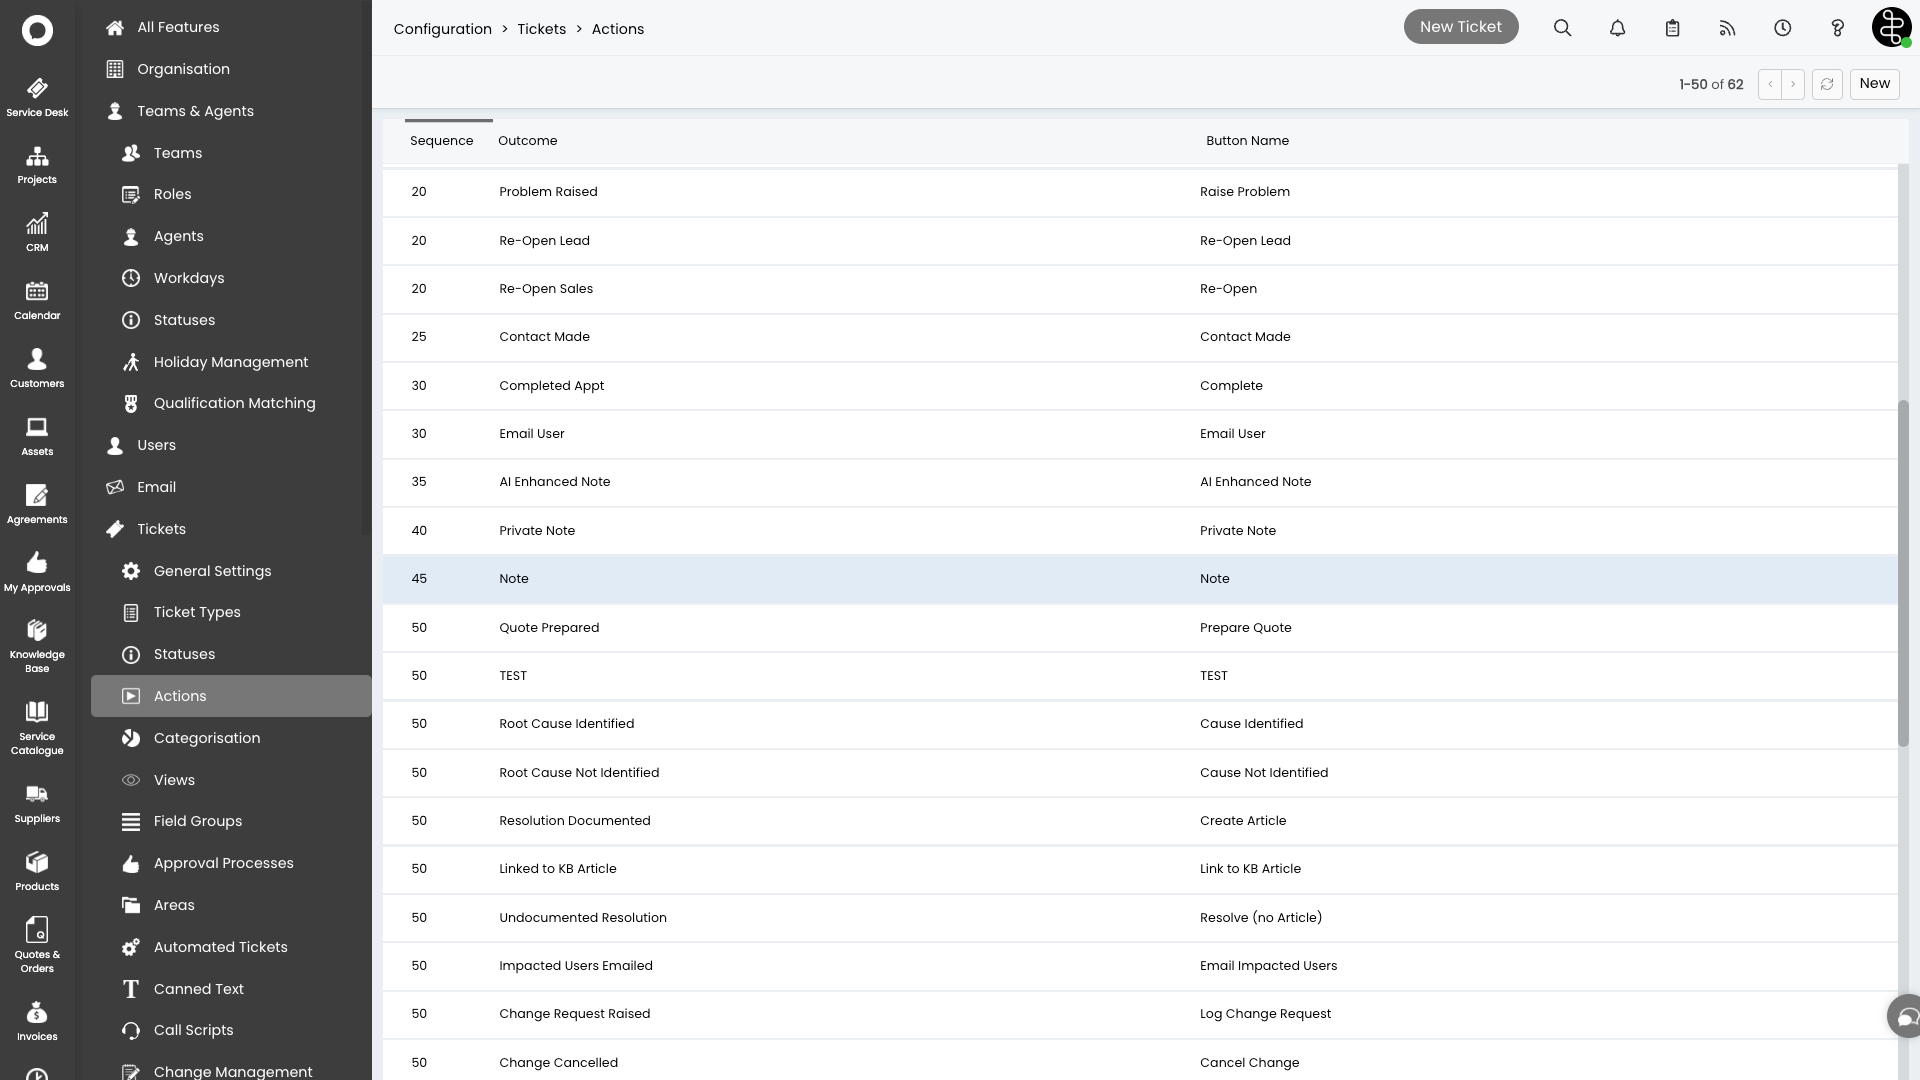Open the Tickets configuration menu
The image size is (1920, 1080).
coord(161,527)
